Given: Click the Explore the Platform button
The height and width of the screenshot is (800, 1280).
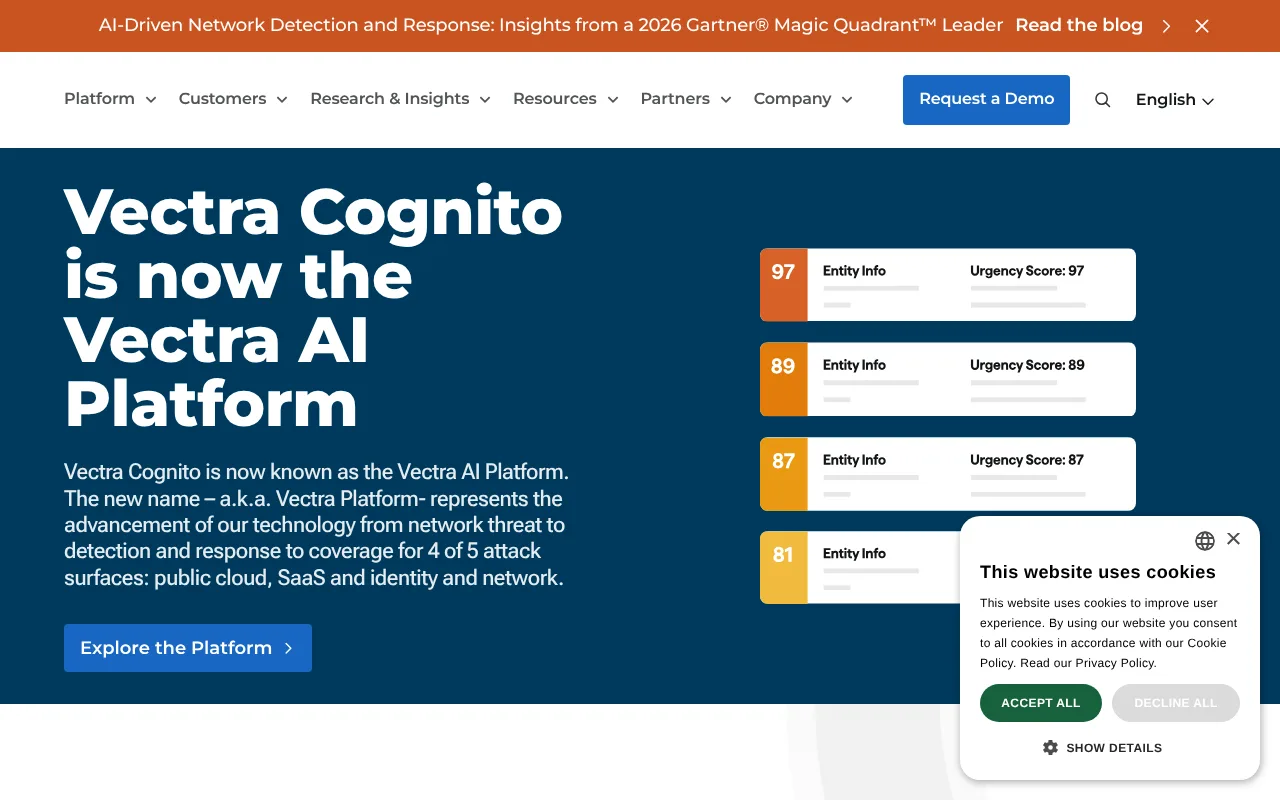Looking at the screenshot, I should coord(188,648).
